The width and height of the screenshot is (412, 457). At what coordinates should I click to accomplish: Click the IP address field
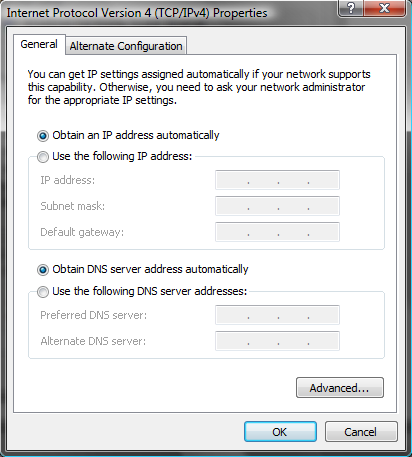point(277,180)
